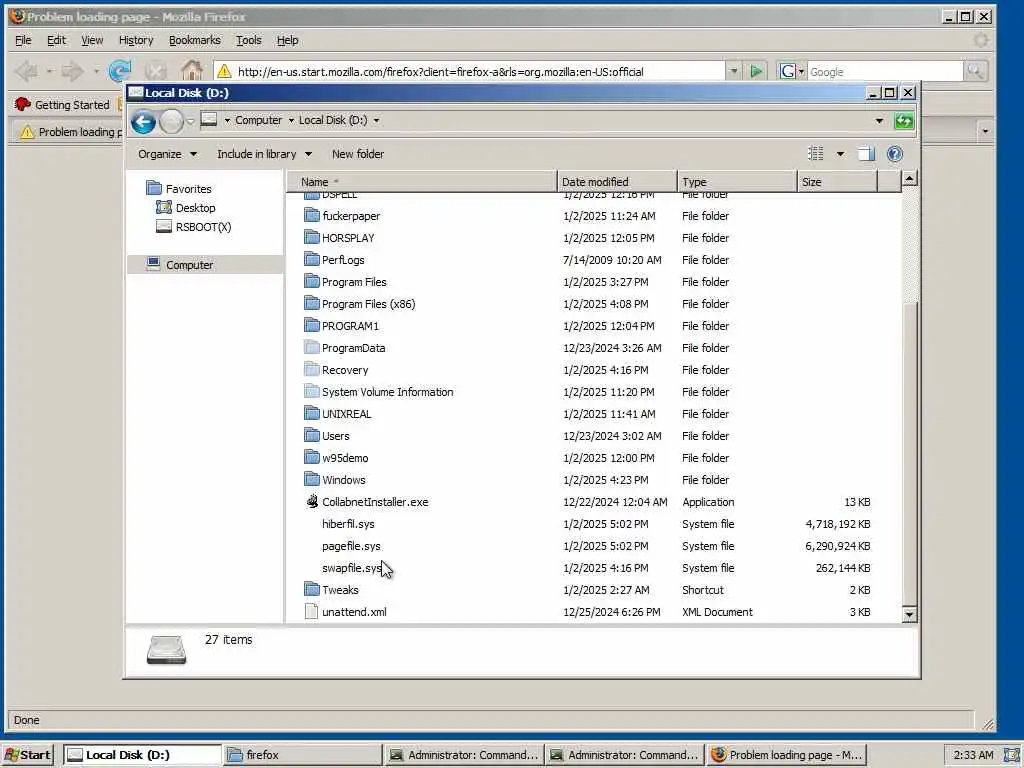Click the Firefox Back arrow

pyautogui.click(x=27, y=71)
